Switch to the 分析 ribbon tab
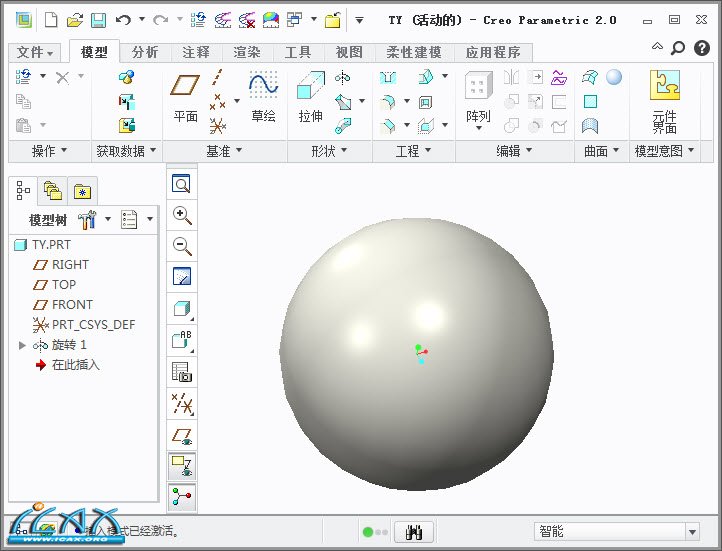The height and width of the screenshot is (551, 722). click(145, 52)
